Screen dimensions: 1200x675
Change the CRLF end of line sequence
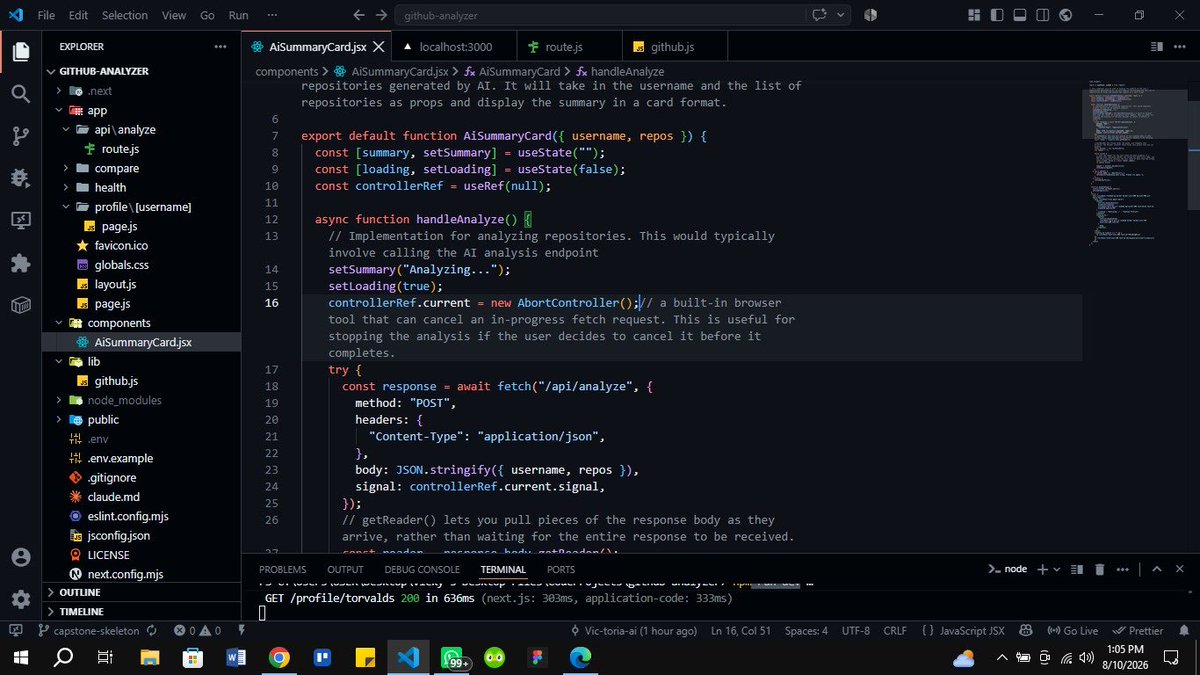pos(895,631)
